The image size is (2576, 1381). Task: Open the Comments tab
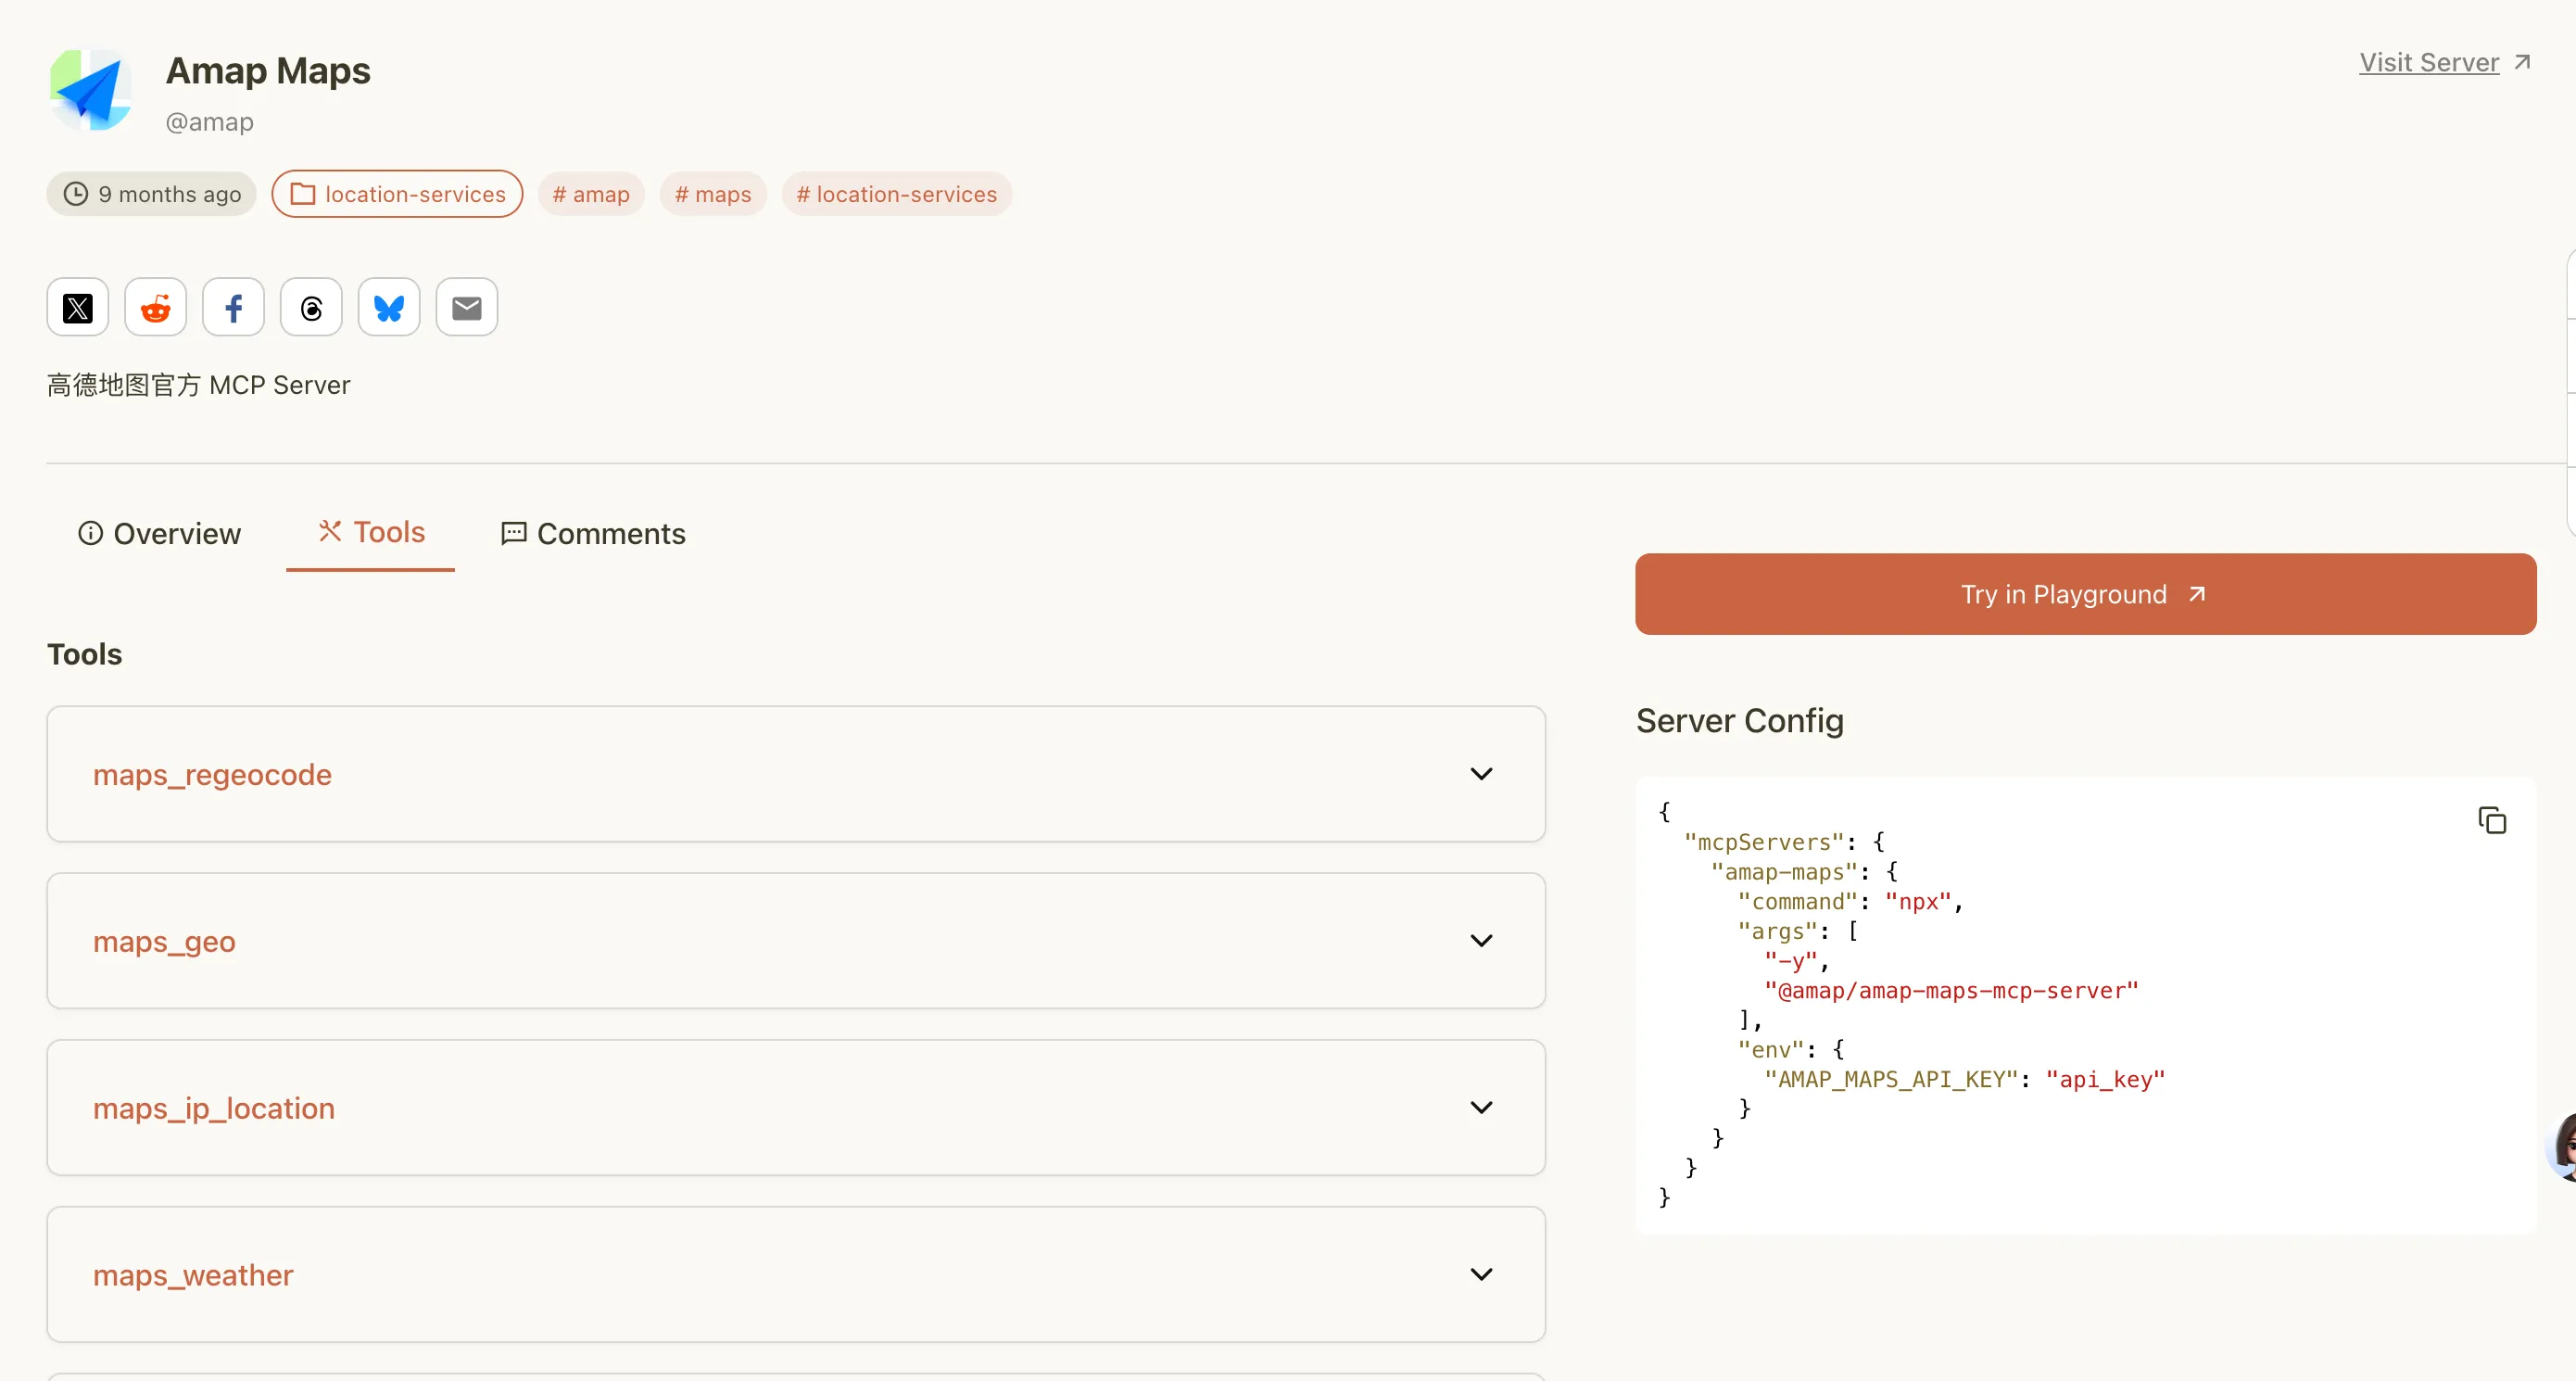click(x=593, y=534)
